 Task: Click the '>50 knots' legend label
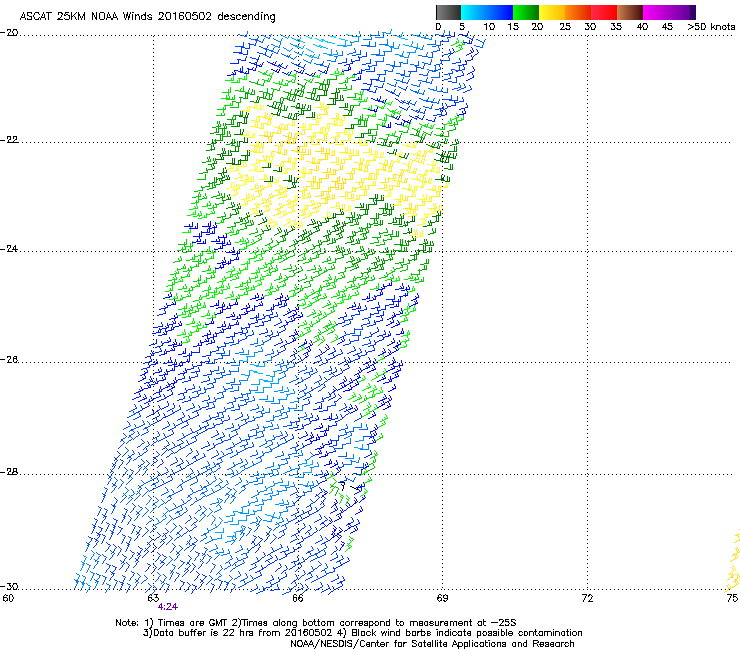[711, 27]
